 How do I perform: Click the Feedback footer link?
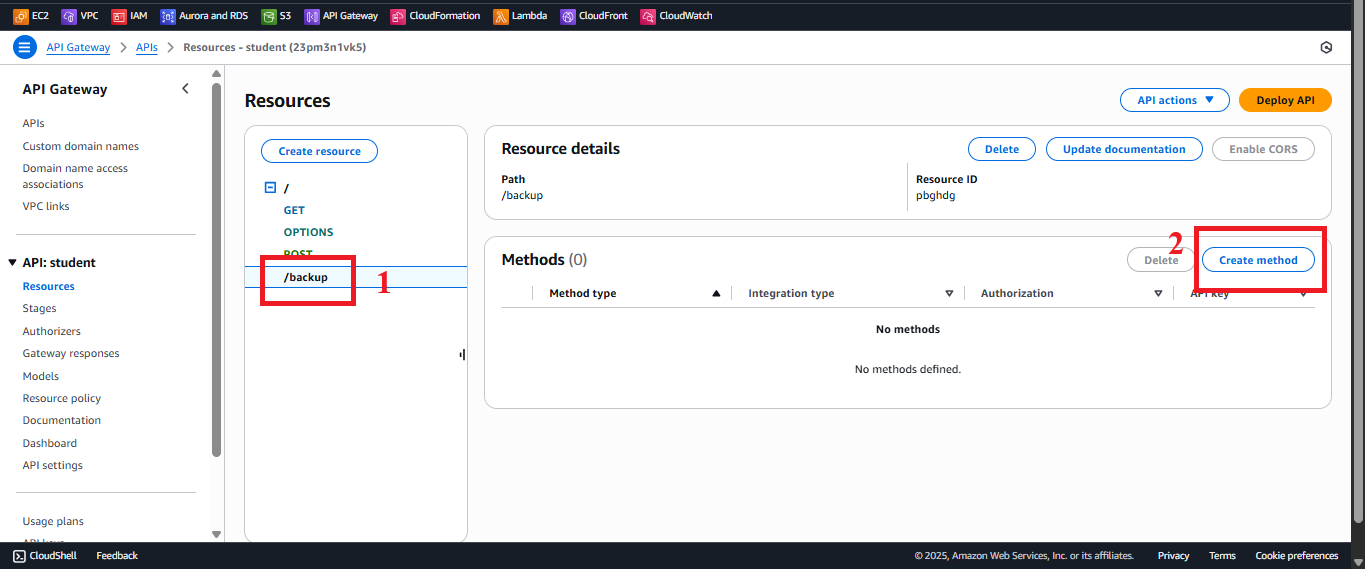[x=117, y=556]
